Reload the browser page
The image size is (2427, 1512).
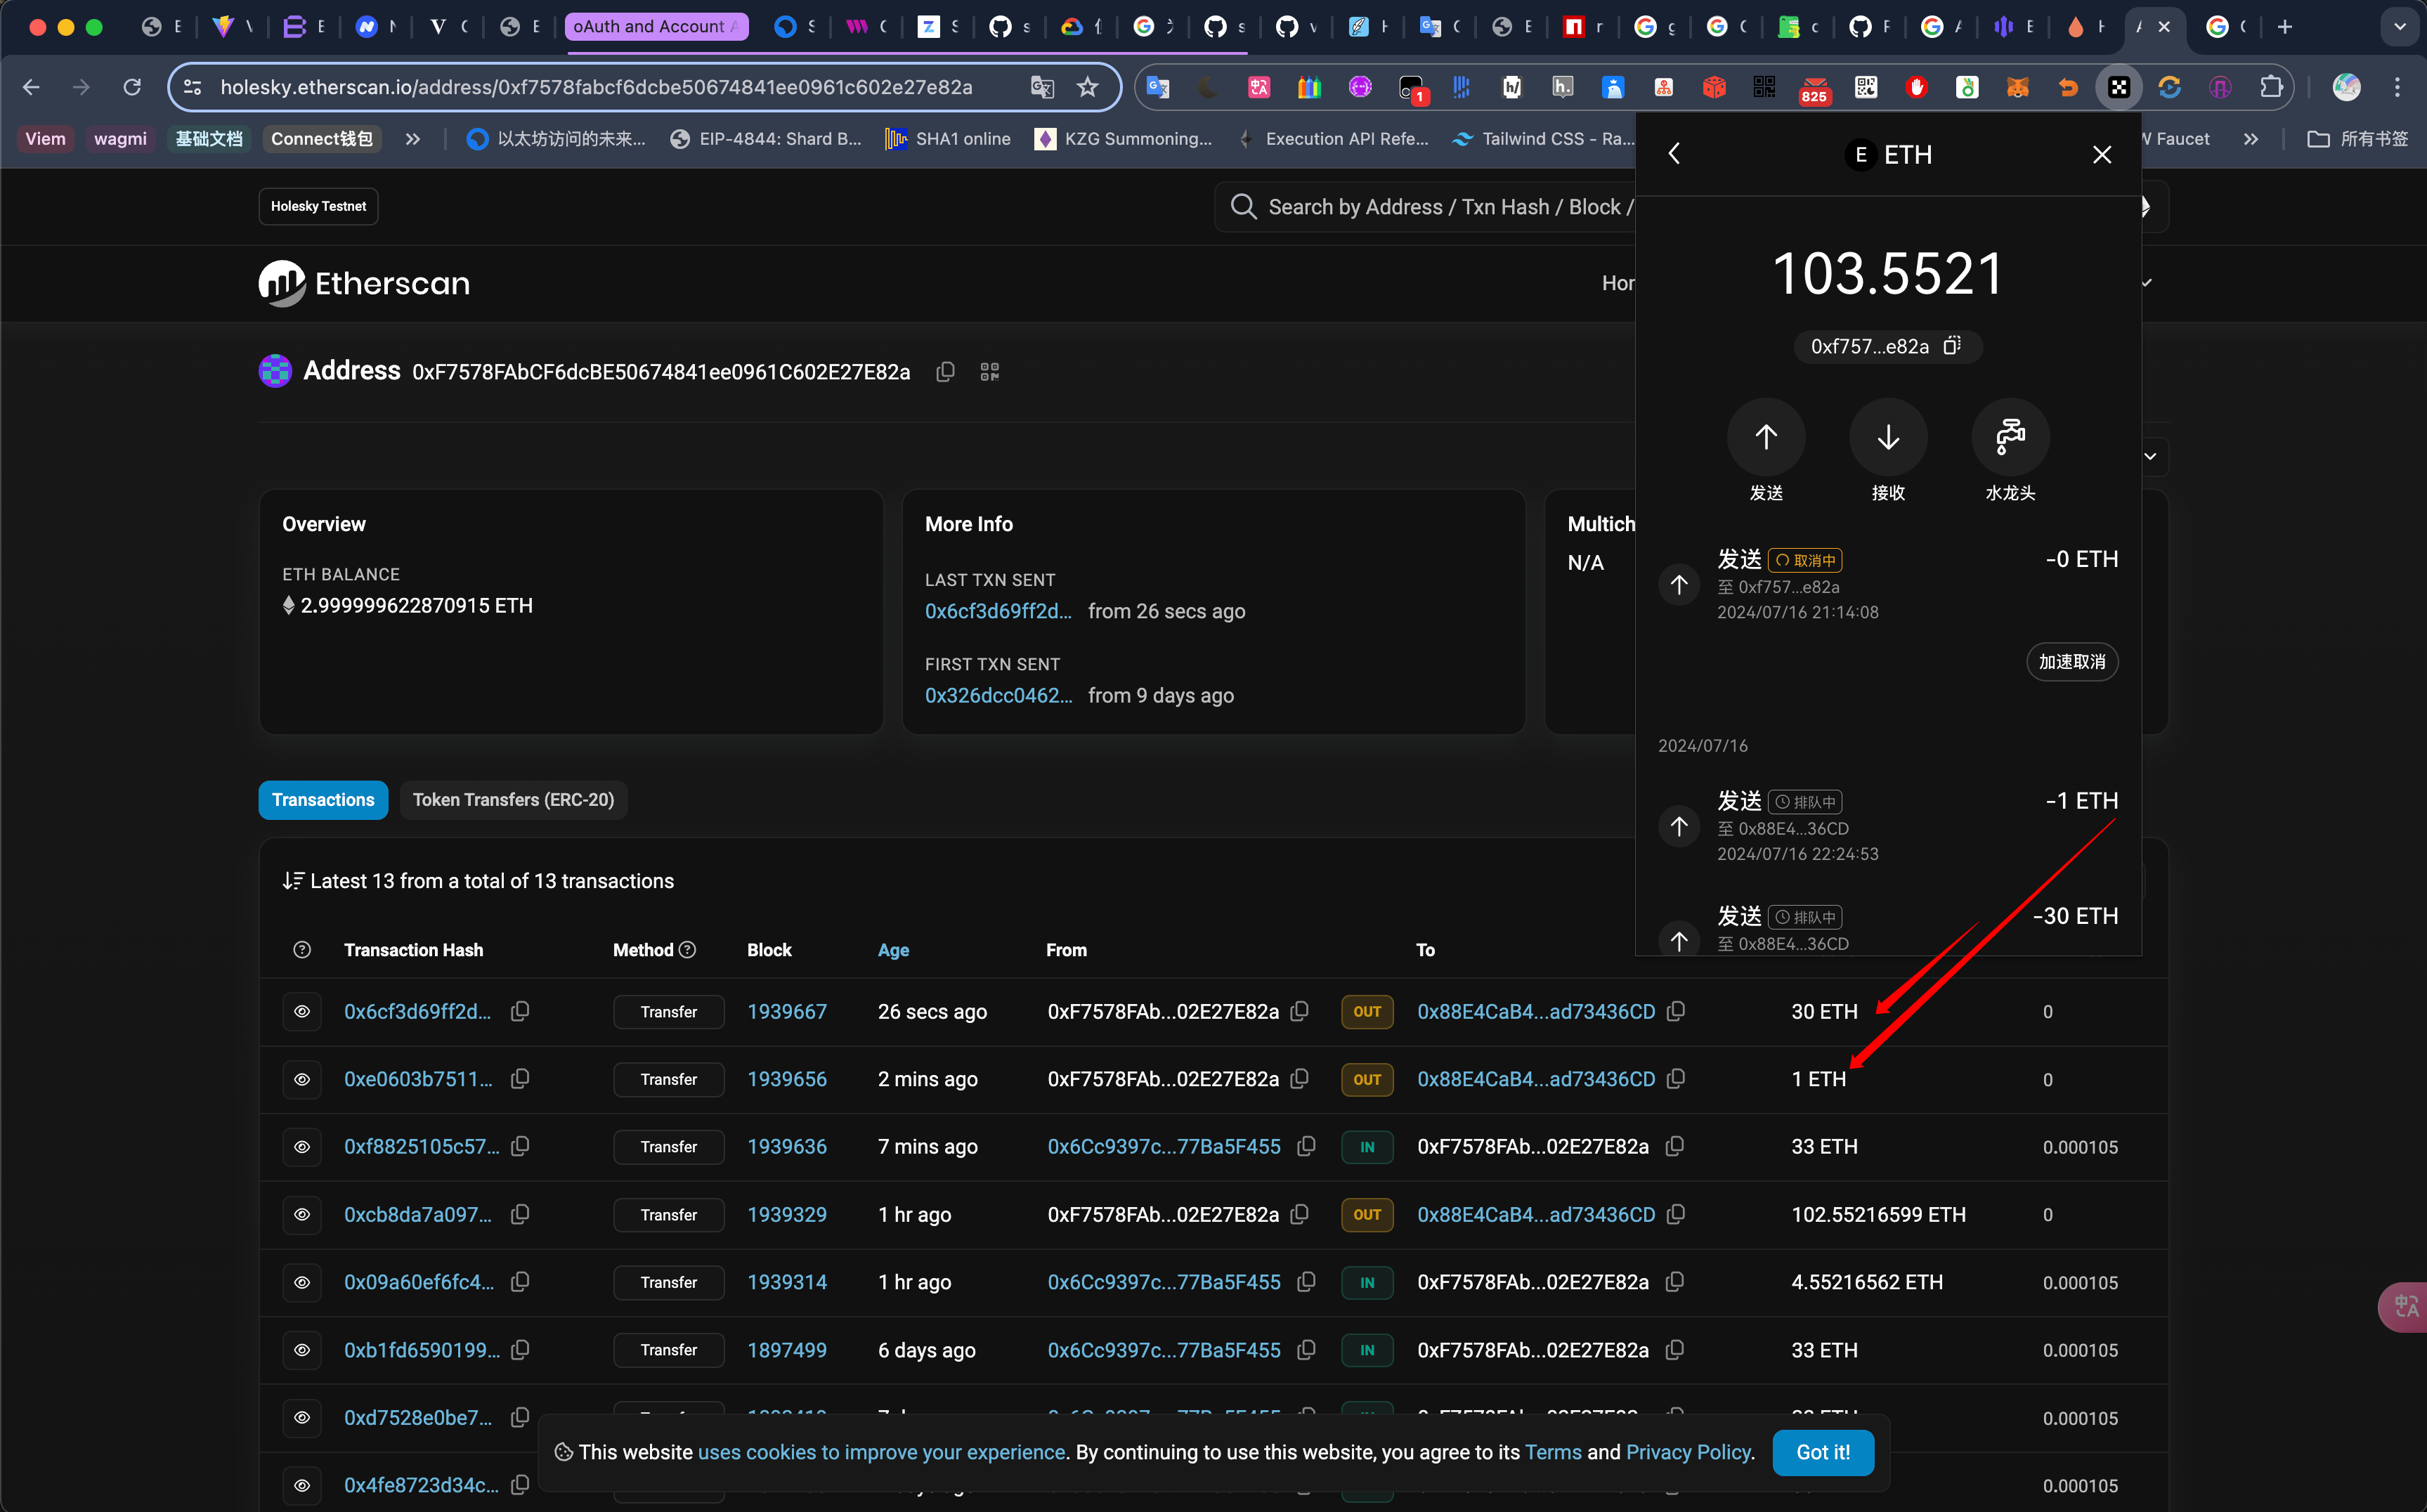[132, 87]
